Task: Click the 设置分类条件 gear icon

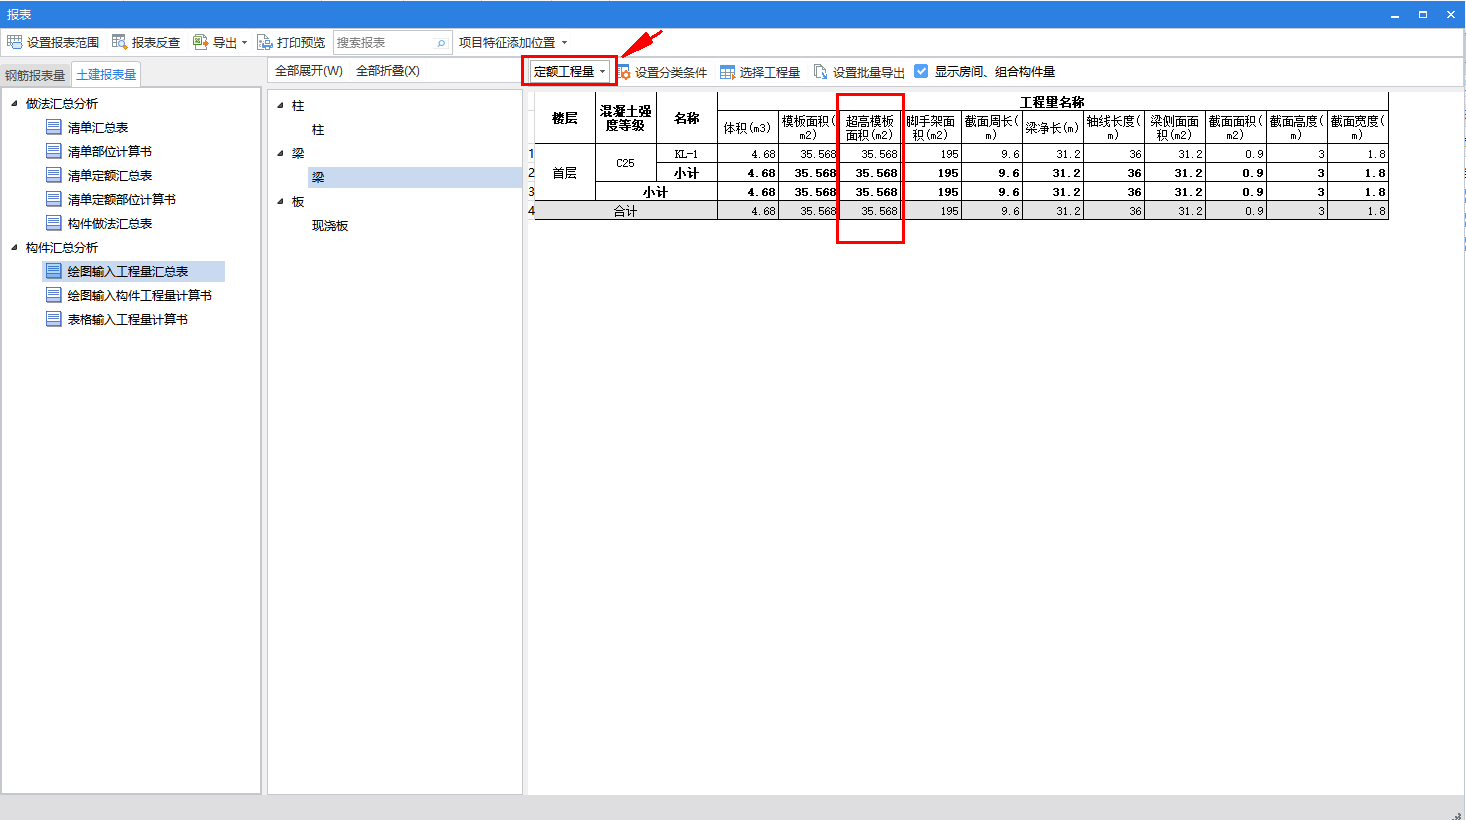Action: (x=624, y=72)
